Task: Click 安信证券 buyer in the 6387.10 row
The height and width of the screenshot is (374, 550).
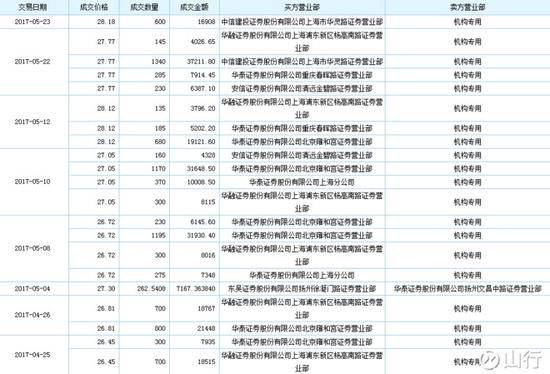Action: coord(302,88)
